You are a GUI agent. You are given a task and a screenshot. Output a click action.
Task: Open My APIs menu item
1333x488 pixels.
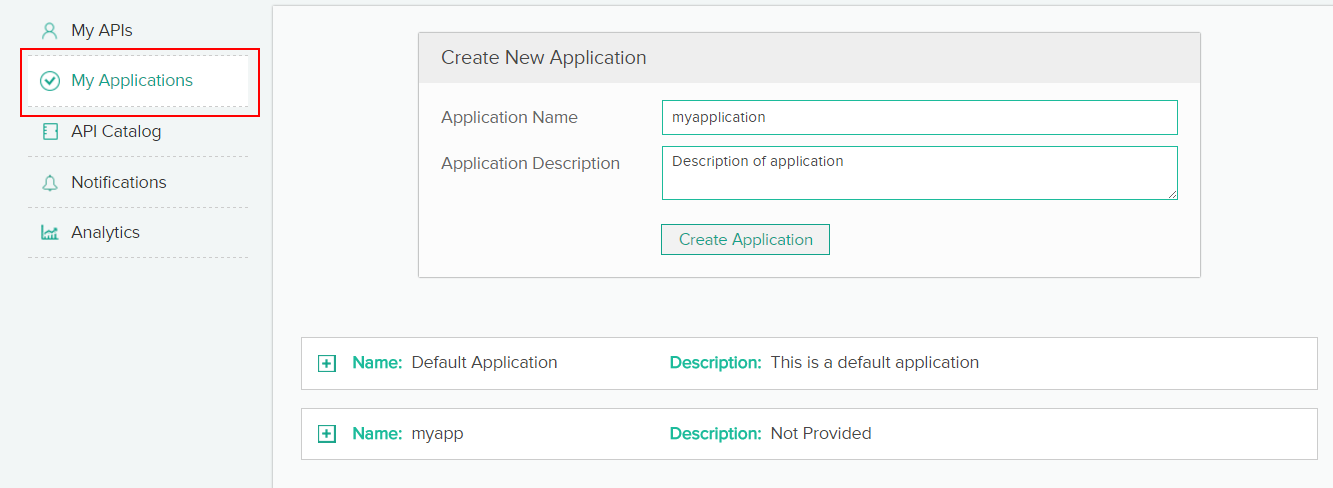pyautogui.click(x=101, y=30)
